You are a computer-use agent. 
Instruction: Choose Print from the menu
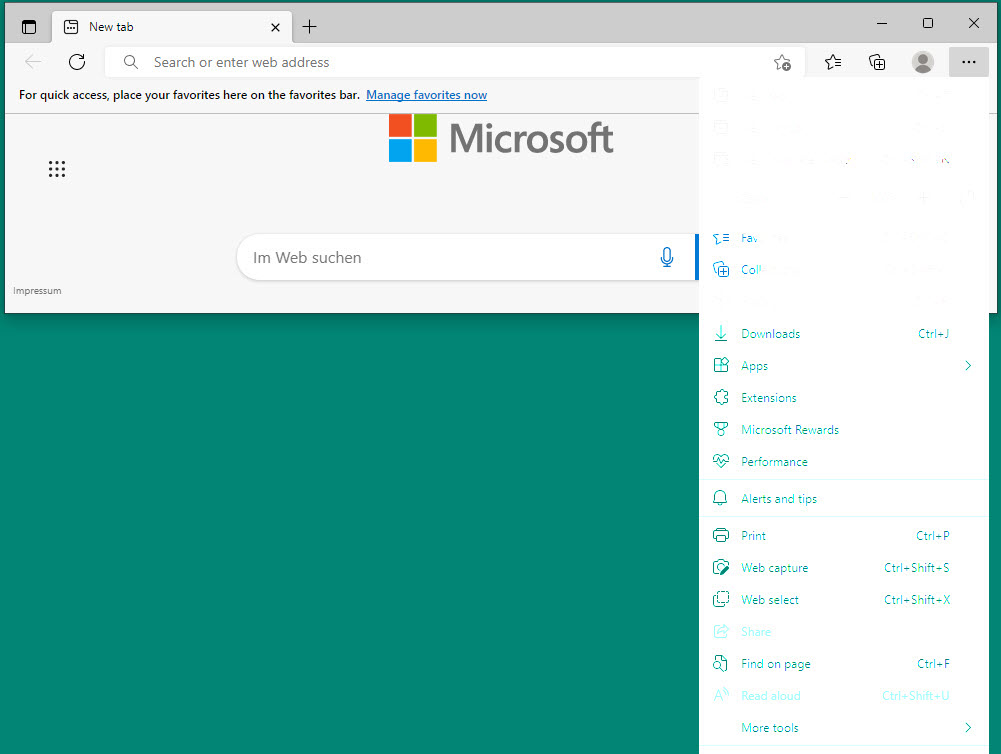point(843,536)
